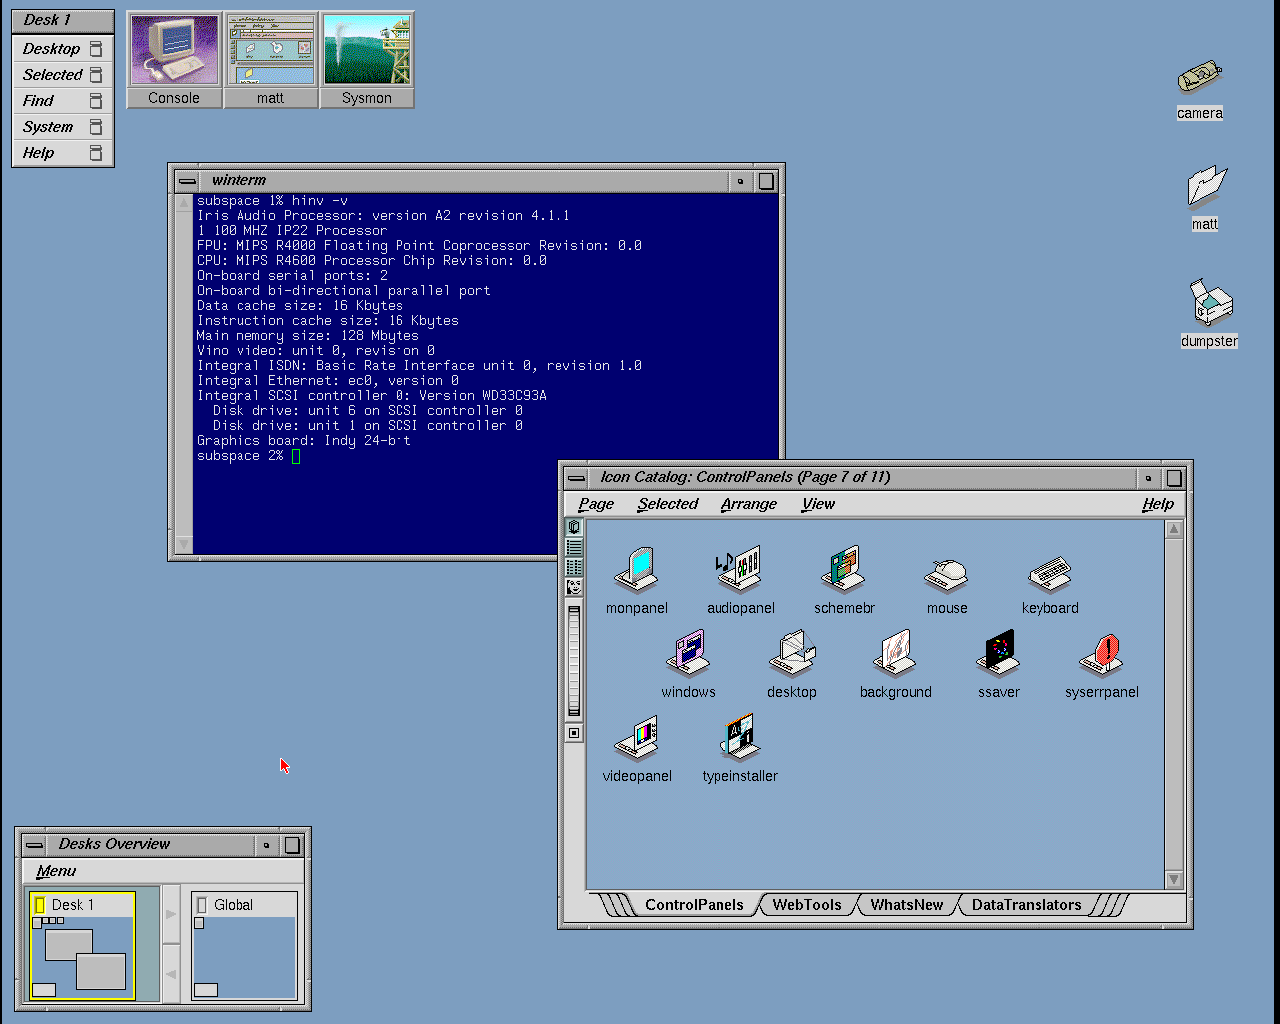
Task: Open the audiopanel icon in Icon Catalog
Action: click(740, 570)
